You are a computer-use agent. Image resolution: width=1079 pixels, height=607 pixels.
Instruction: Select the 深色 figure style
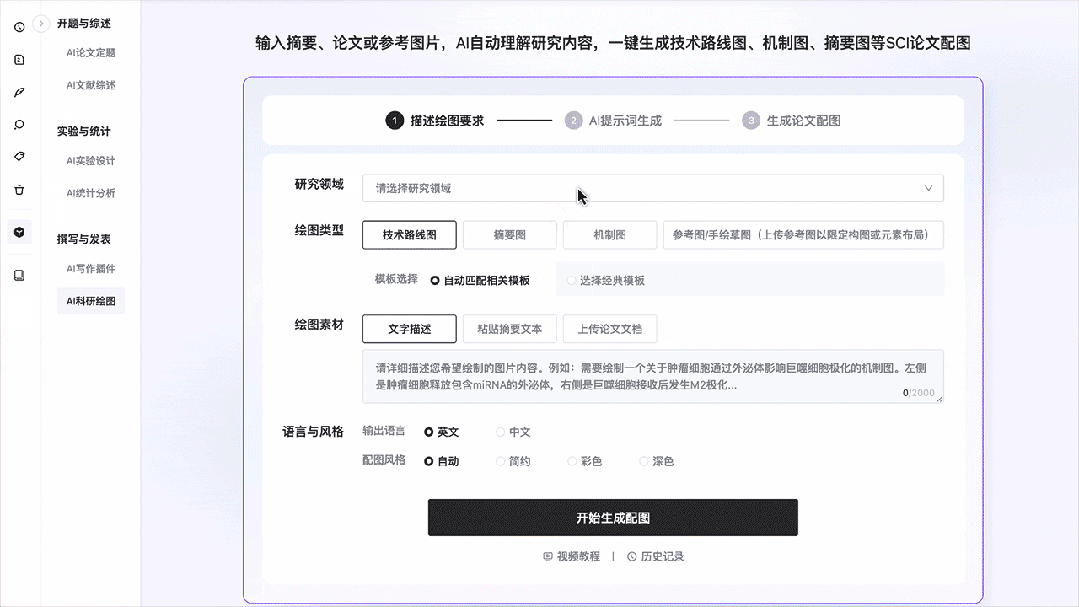point(656,461)
